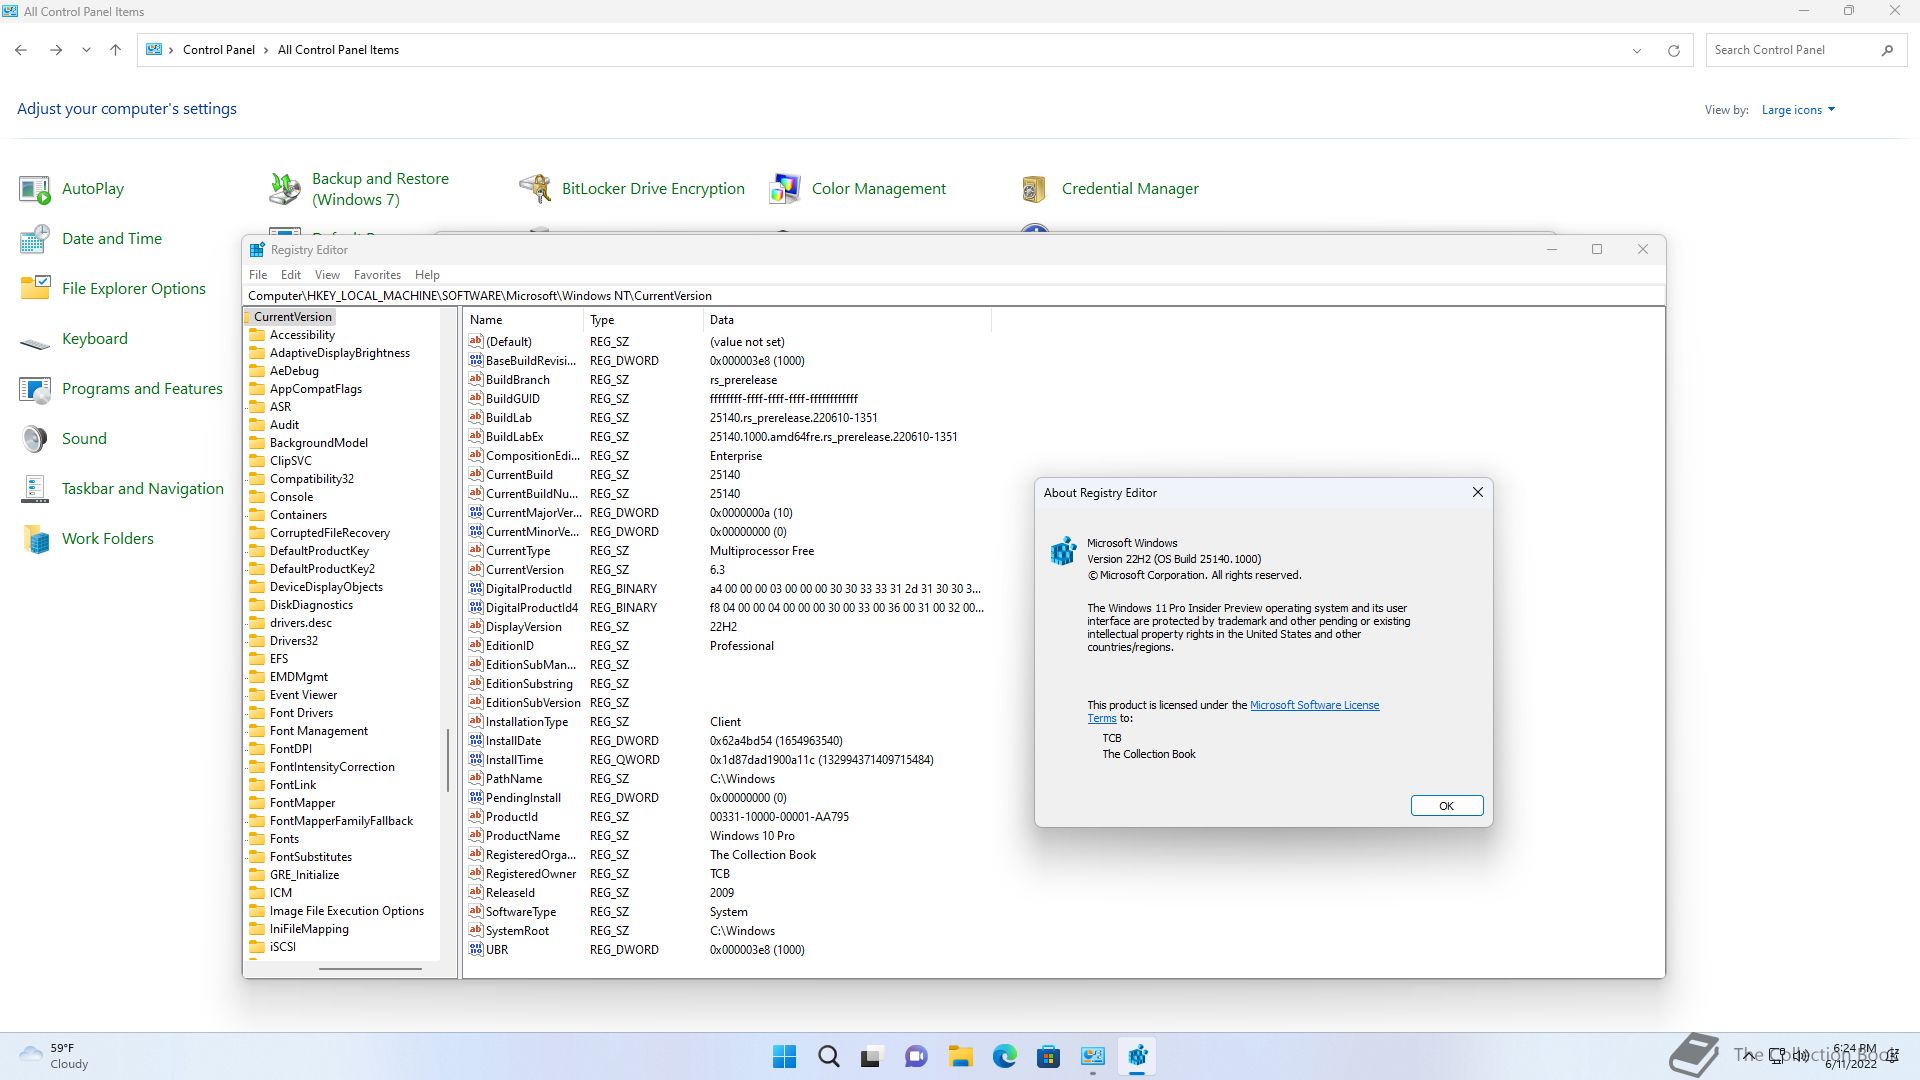Viewport: 1920px width, 1080px height.
Task: Open Registry Editor View menu
Action: click(327, 275)
